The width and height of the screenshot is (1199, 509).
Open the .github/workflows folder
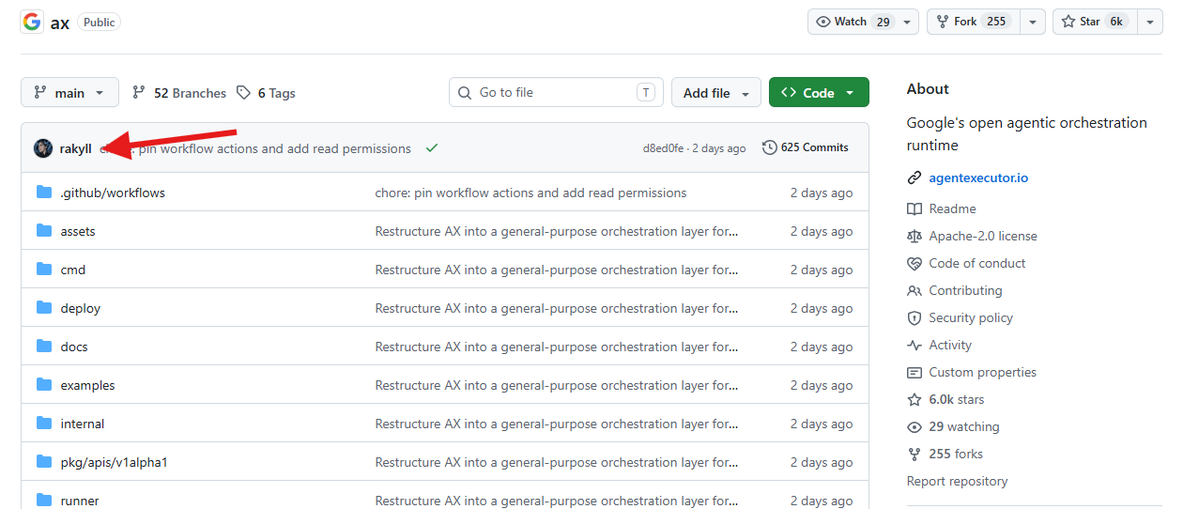pyautogui.click(x=112, y=193)
